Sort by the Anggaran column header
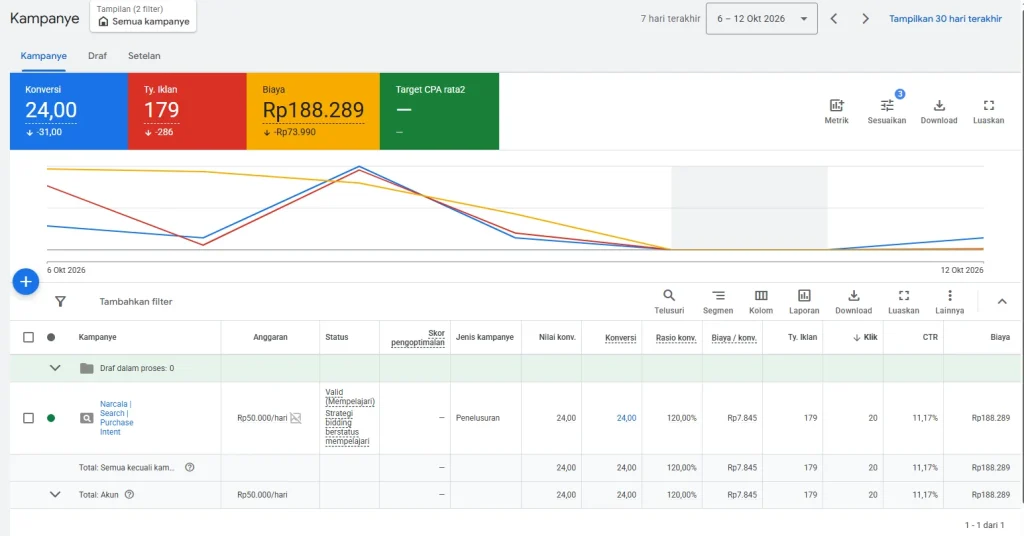 coord(270,338)
